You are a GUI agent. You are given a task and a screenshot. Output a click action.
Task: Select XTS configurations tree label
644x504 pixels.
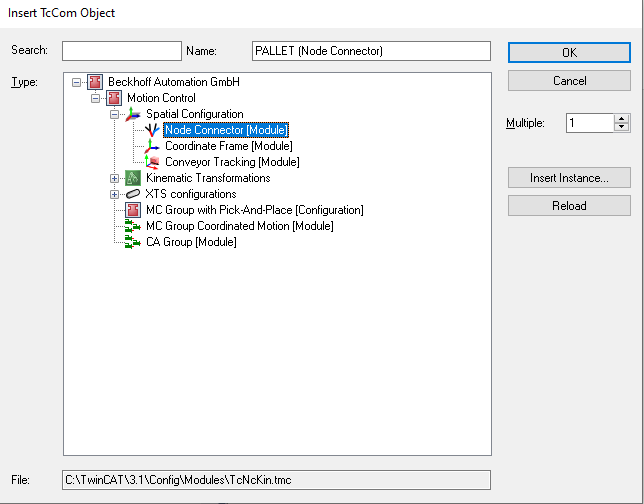(x=191, y=194)
